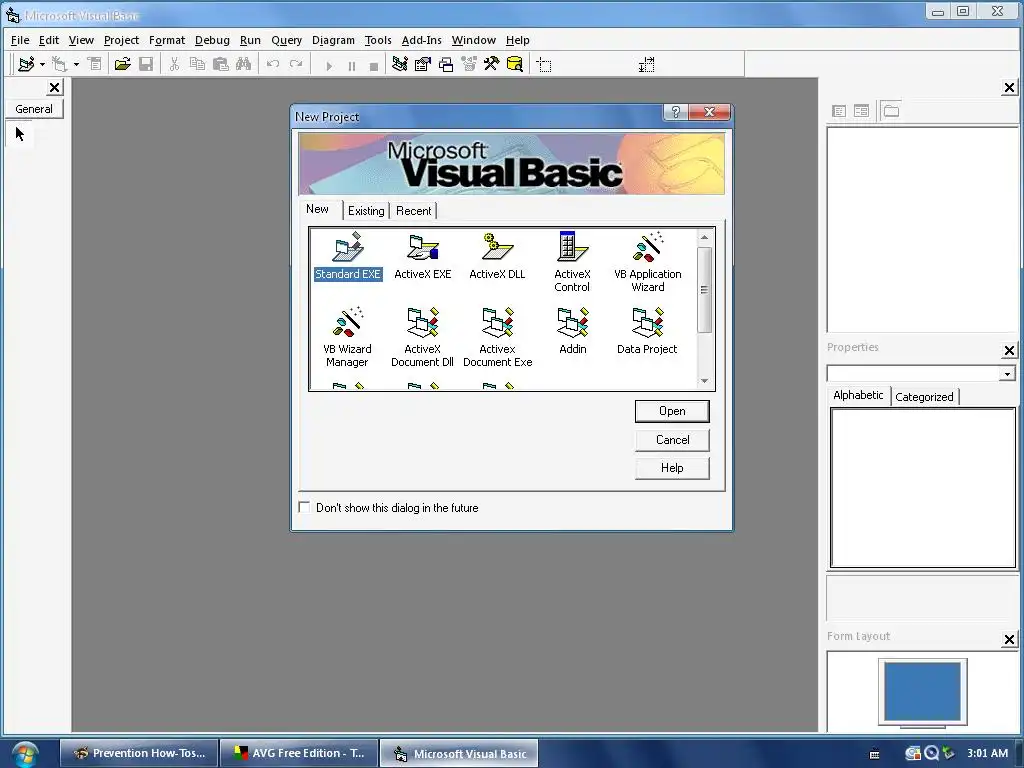Click the Find binoculars icon
The width and height of the screenshot is (1024, 768).
click(x=244, y=64)
